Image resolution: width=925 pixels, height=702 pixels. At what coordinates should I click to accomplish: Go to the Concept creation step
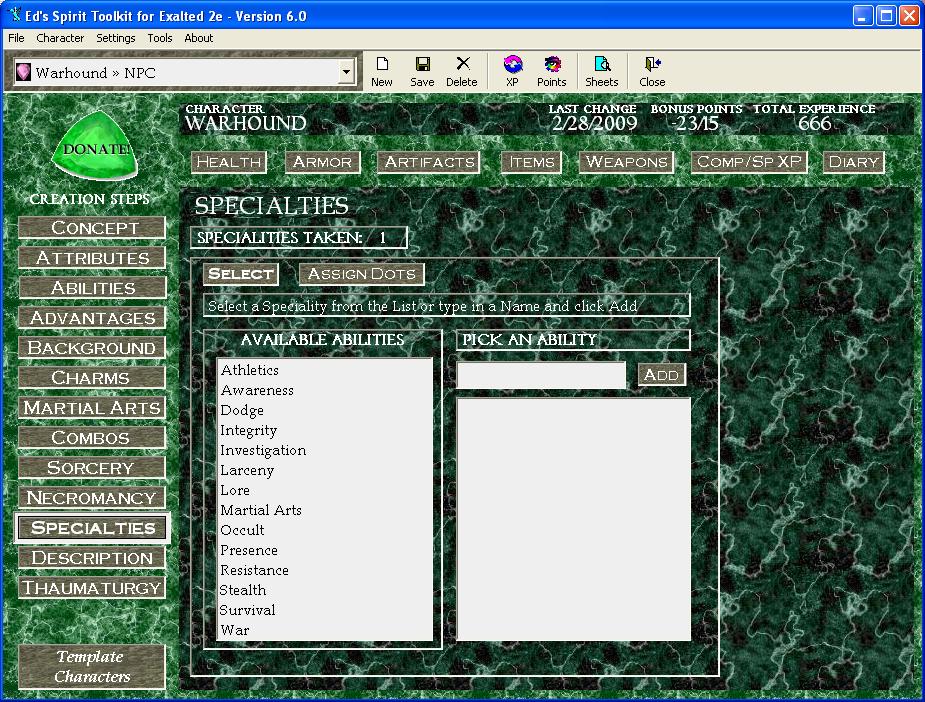click(92, 228)
